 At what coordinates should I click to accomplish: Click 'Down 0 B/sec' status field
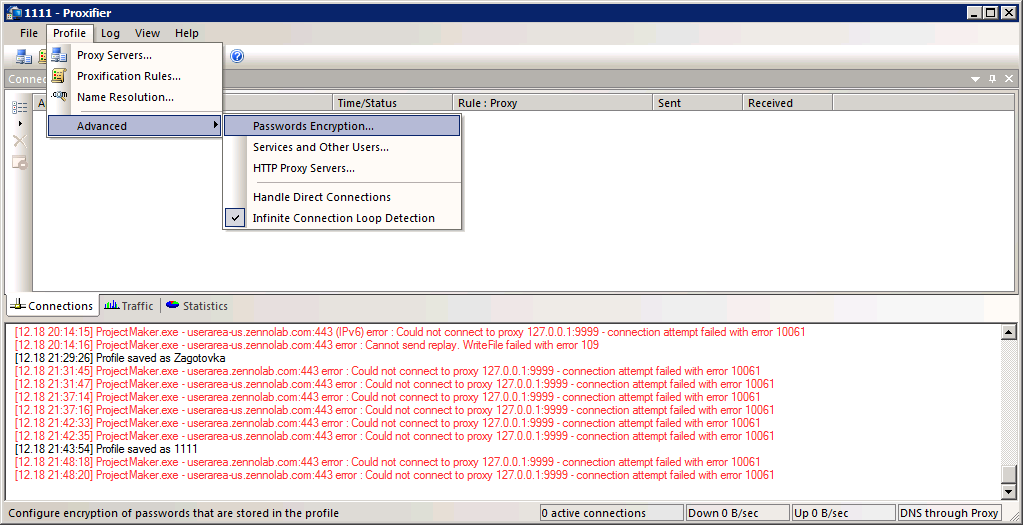pyautogui.click(x=737, y=513)
